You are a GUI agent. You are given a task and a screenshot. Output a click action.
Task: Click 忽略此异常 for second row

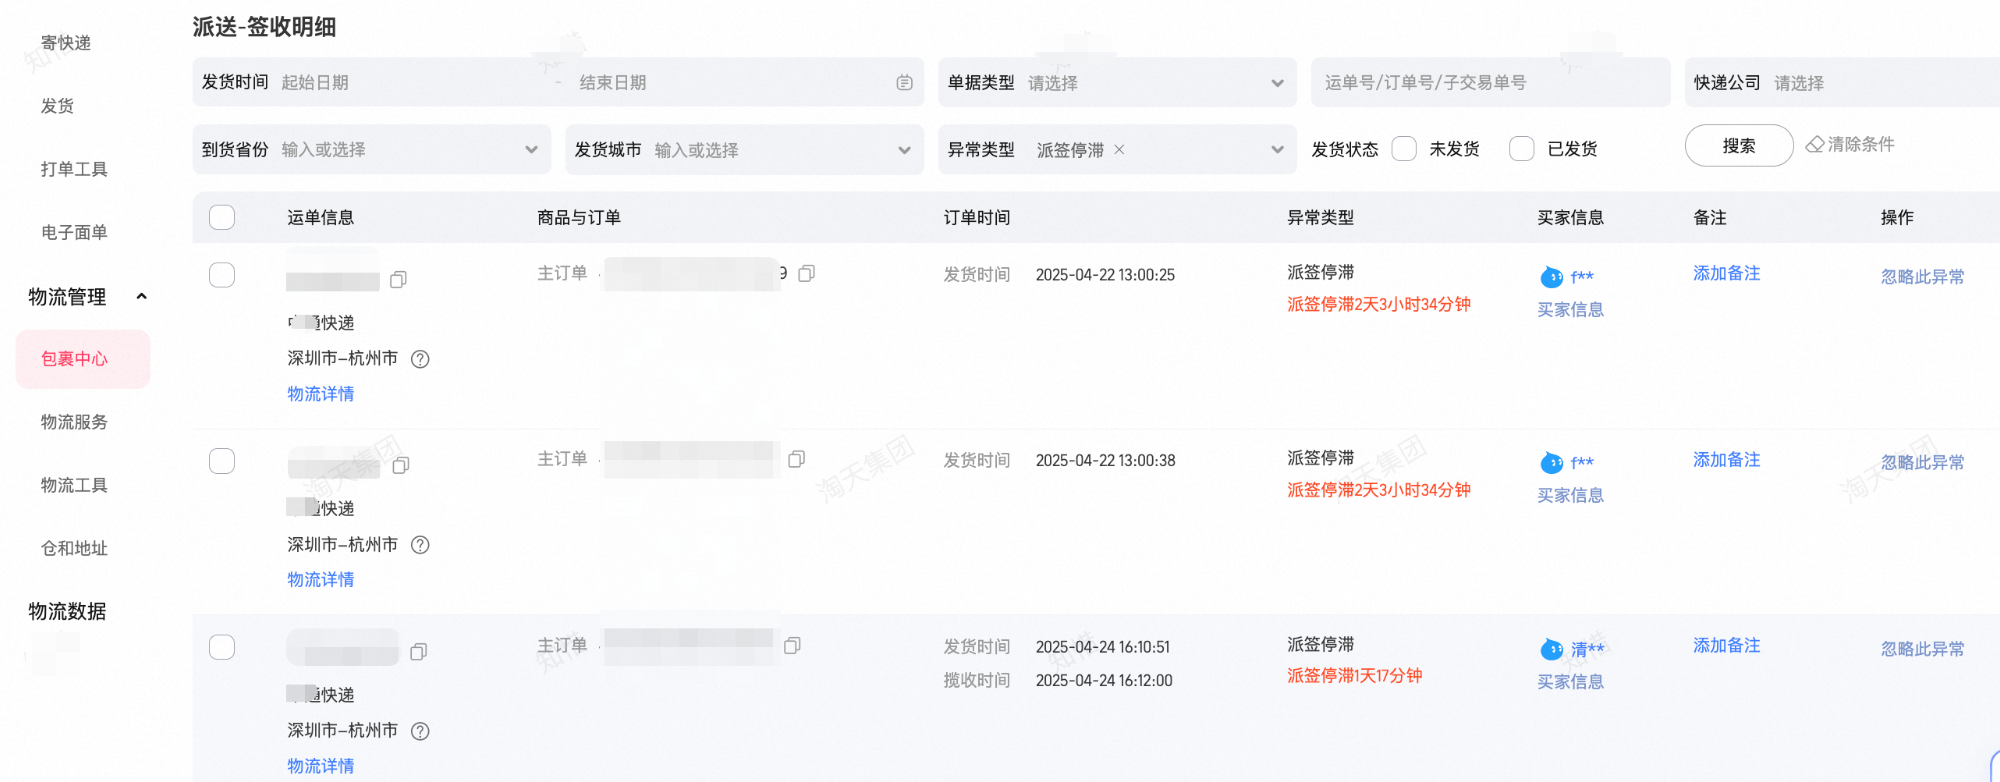tap(1922, 462)
